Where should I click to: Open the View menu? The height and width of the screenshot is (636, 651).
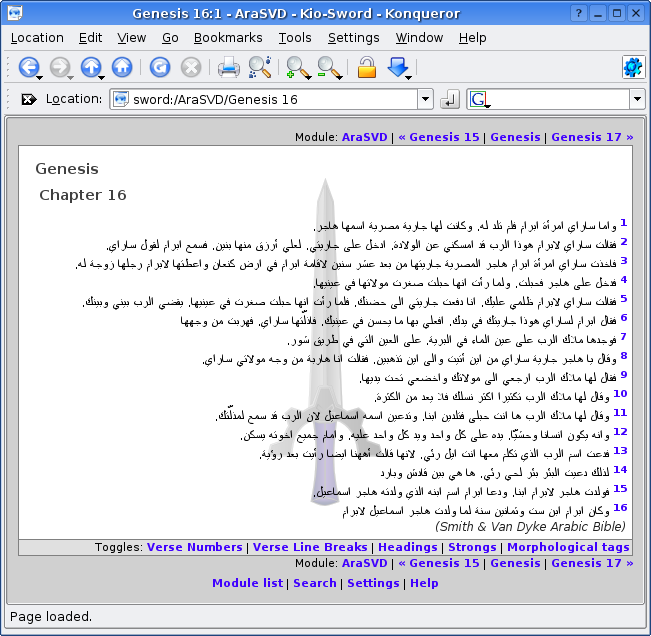[x=131, y=38]
